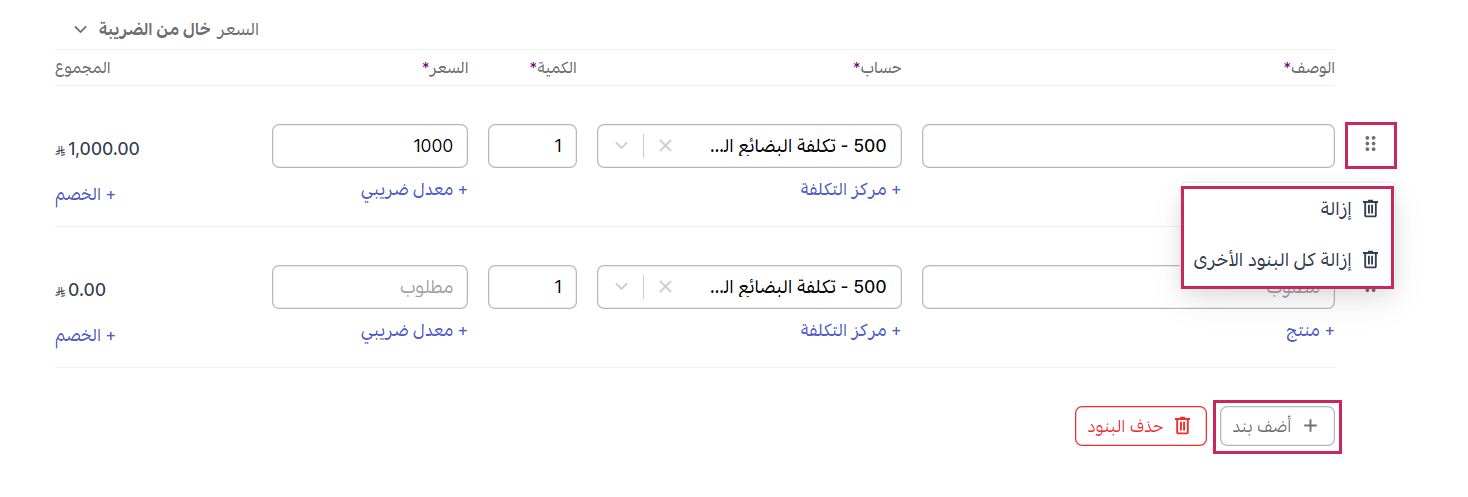The image size is (1468, 497).
Task: Clear first row account with X icon
Action: point(665,146)
